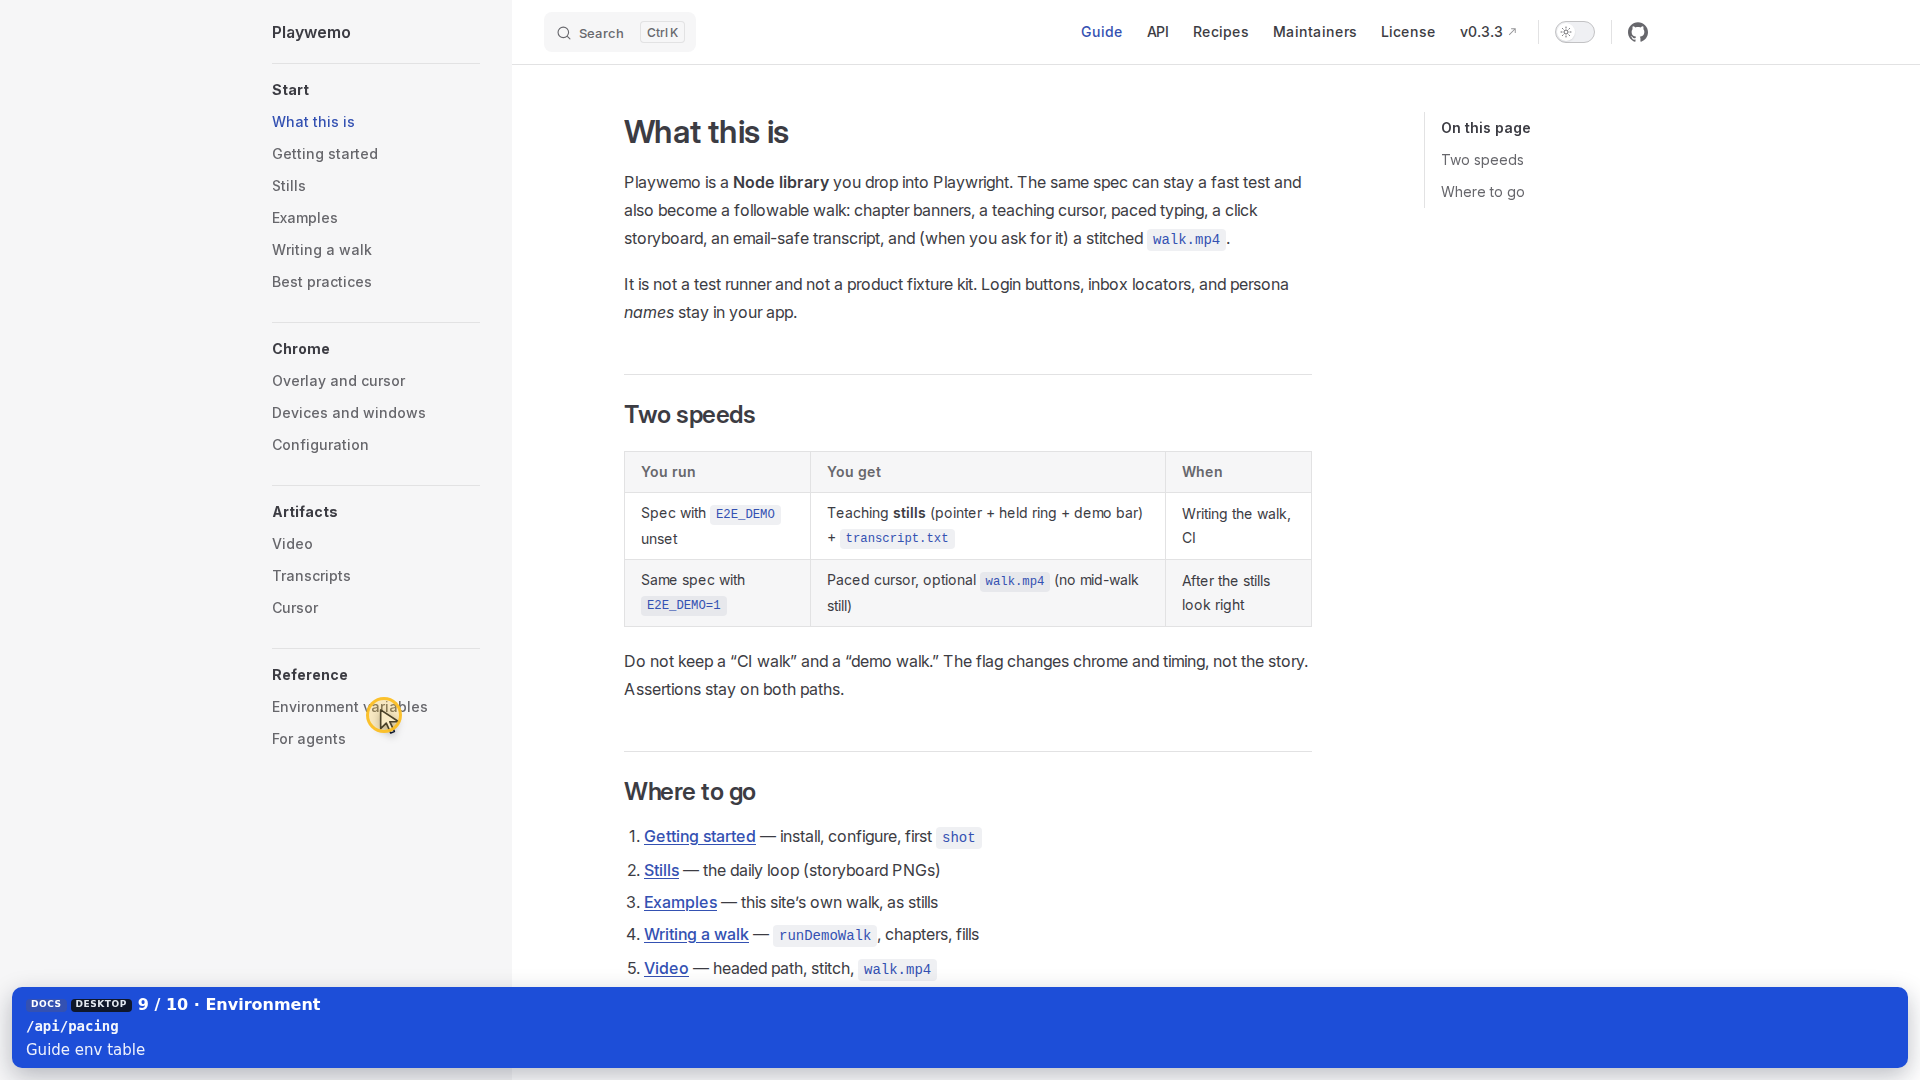Open Video in the Artifacts section
Image resolution: width=1920 pixels, height=1080 pixels.
click(292, 544)
